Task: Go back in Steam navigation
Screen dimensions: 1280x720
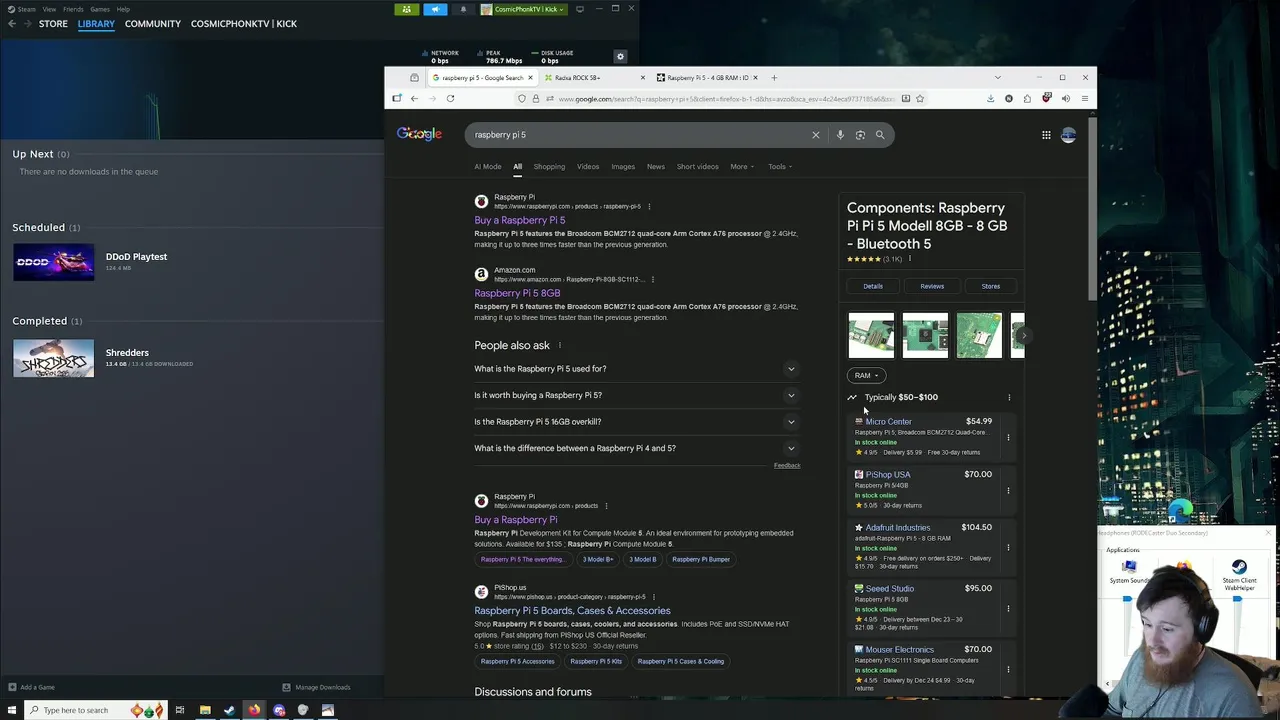Action: pyautogui.click(x=12, y=24)
